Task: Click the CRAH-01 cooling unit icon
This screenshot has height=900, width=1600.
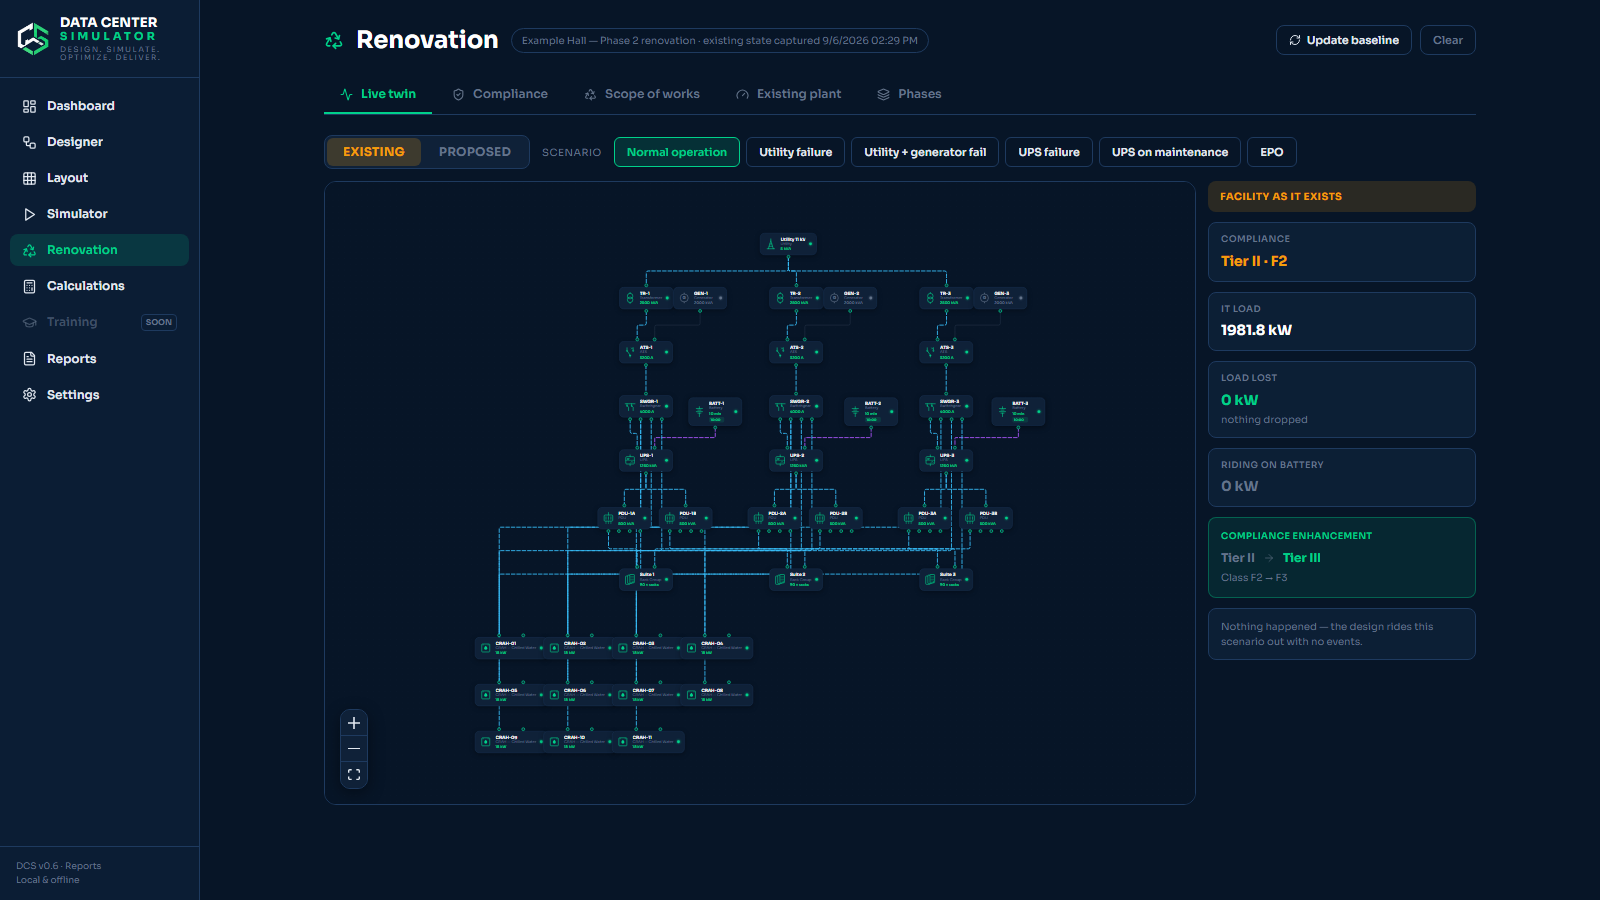Action: click(x=486, y=648)
